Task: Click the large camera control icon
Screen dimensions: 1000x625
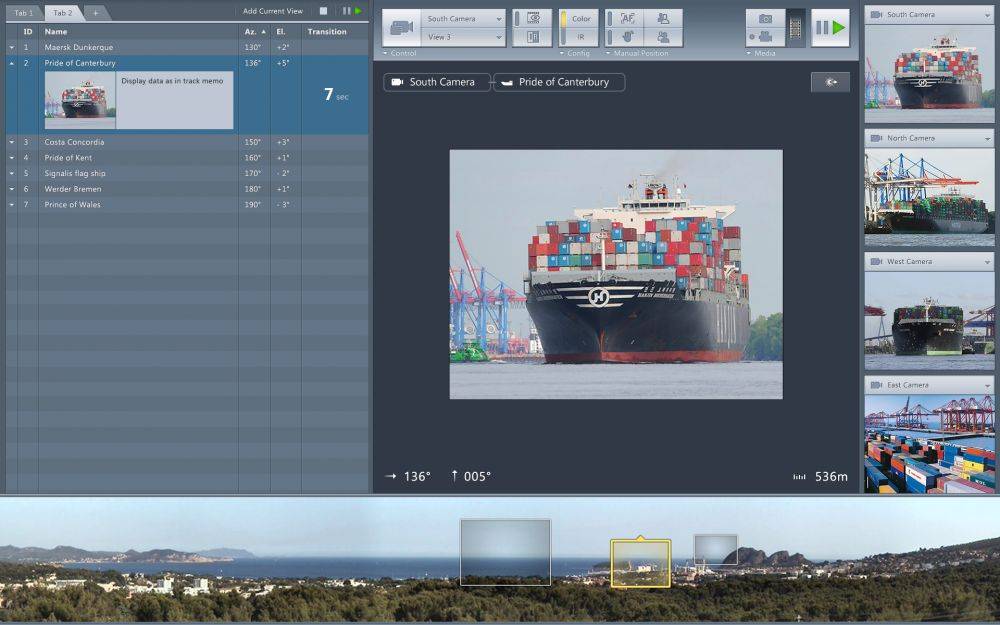Action: click(x=401, y=28)
